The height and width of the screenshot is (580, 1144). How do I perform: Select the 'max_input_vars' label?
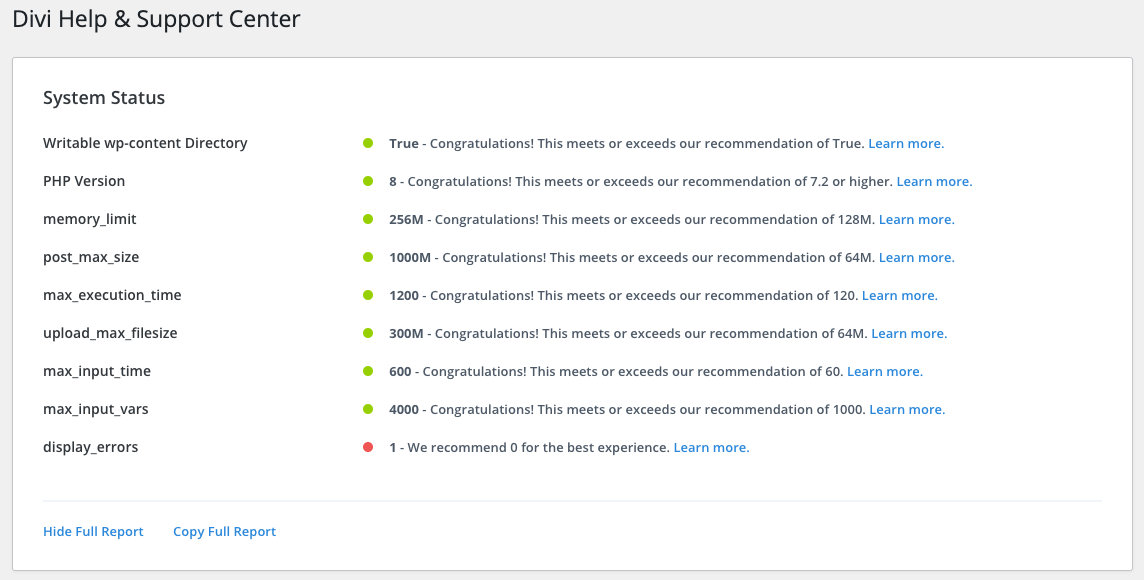96,409
